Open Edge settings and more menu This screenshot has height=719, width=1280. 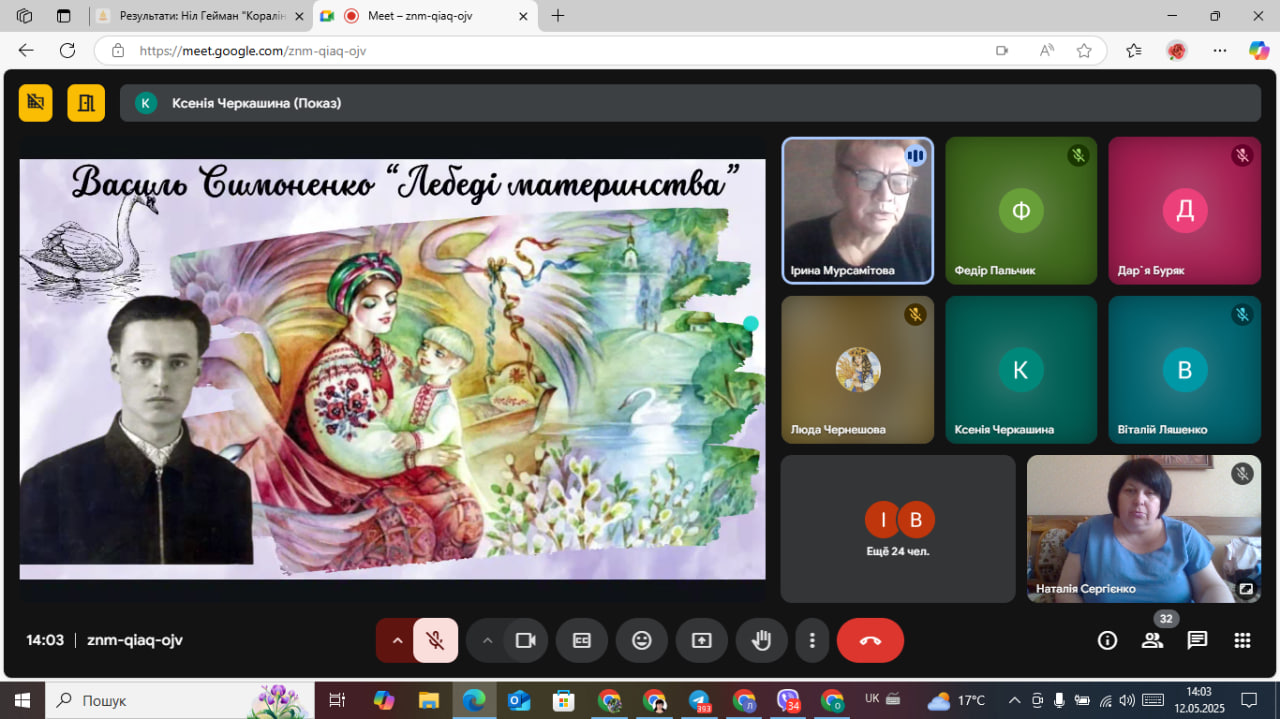coord(1220,50)
